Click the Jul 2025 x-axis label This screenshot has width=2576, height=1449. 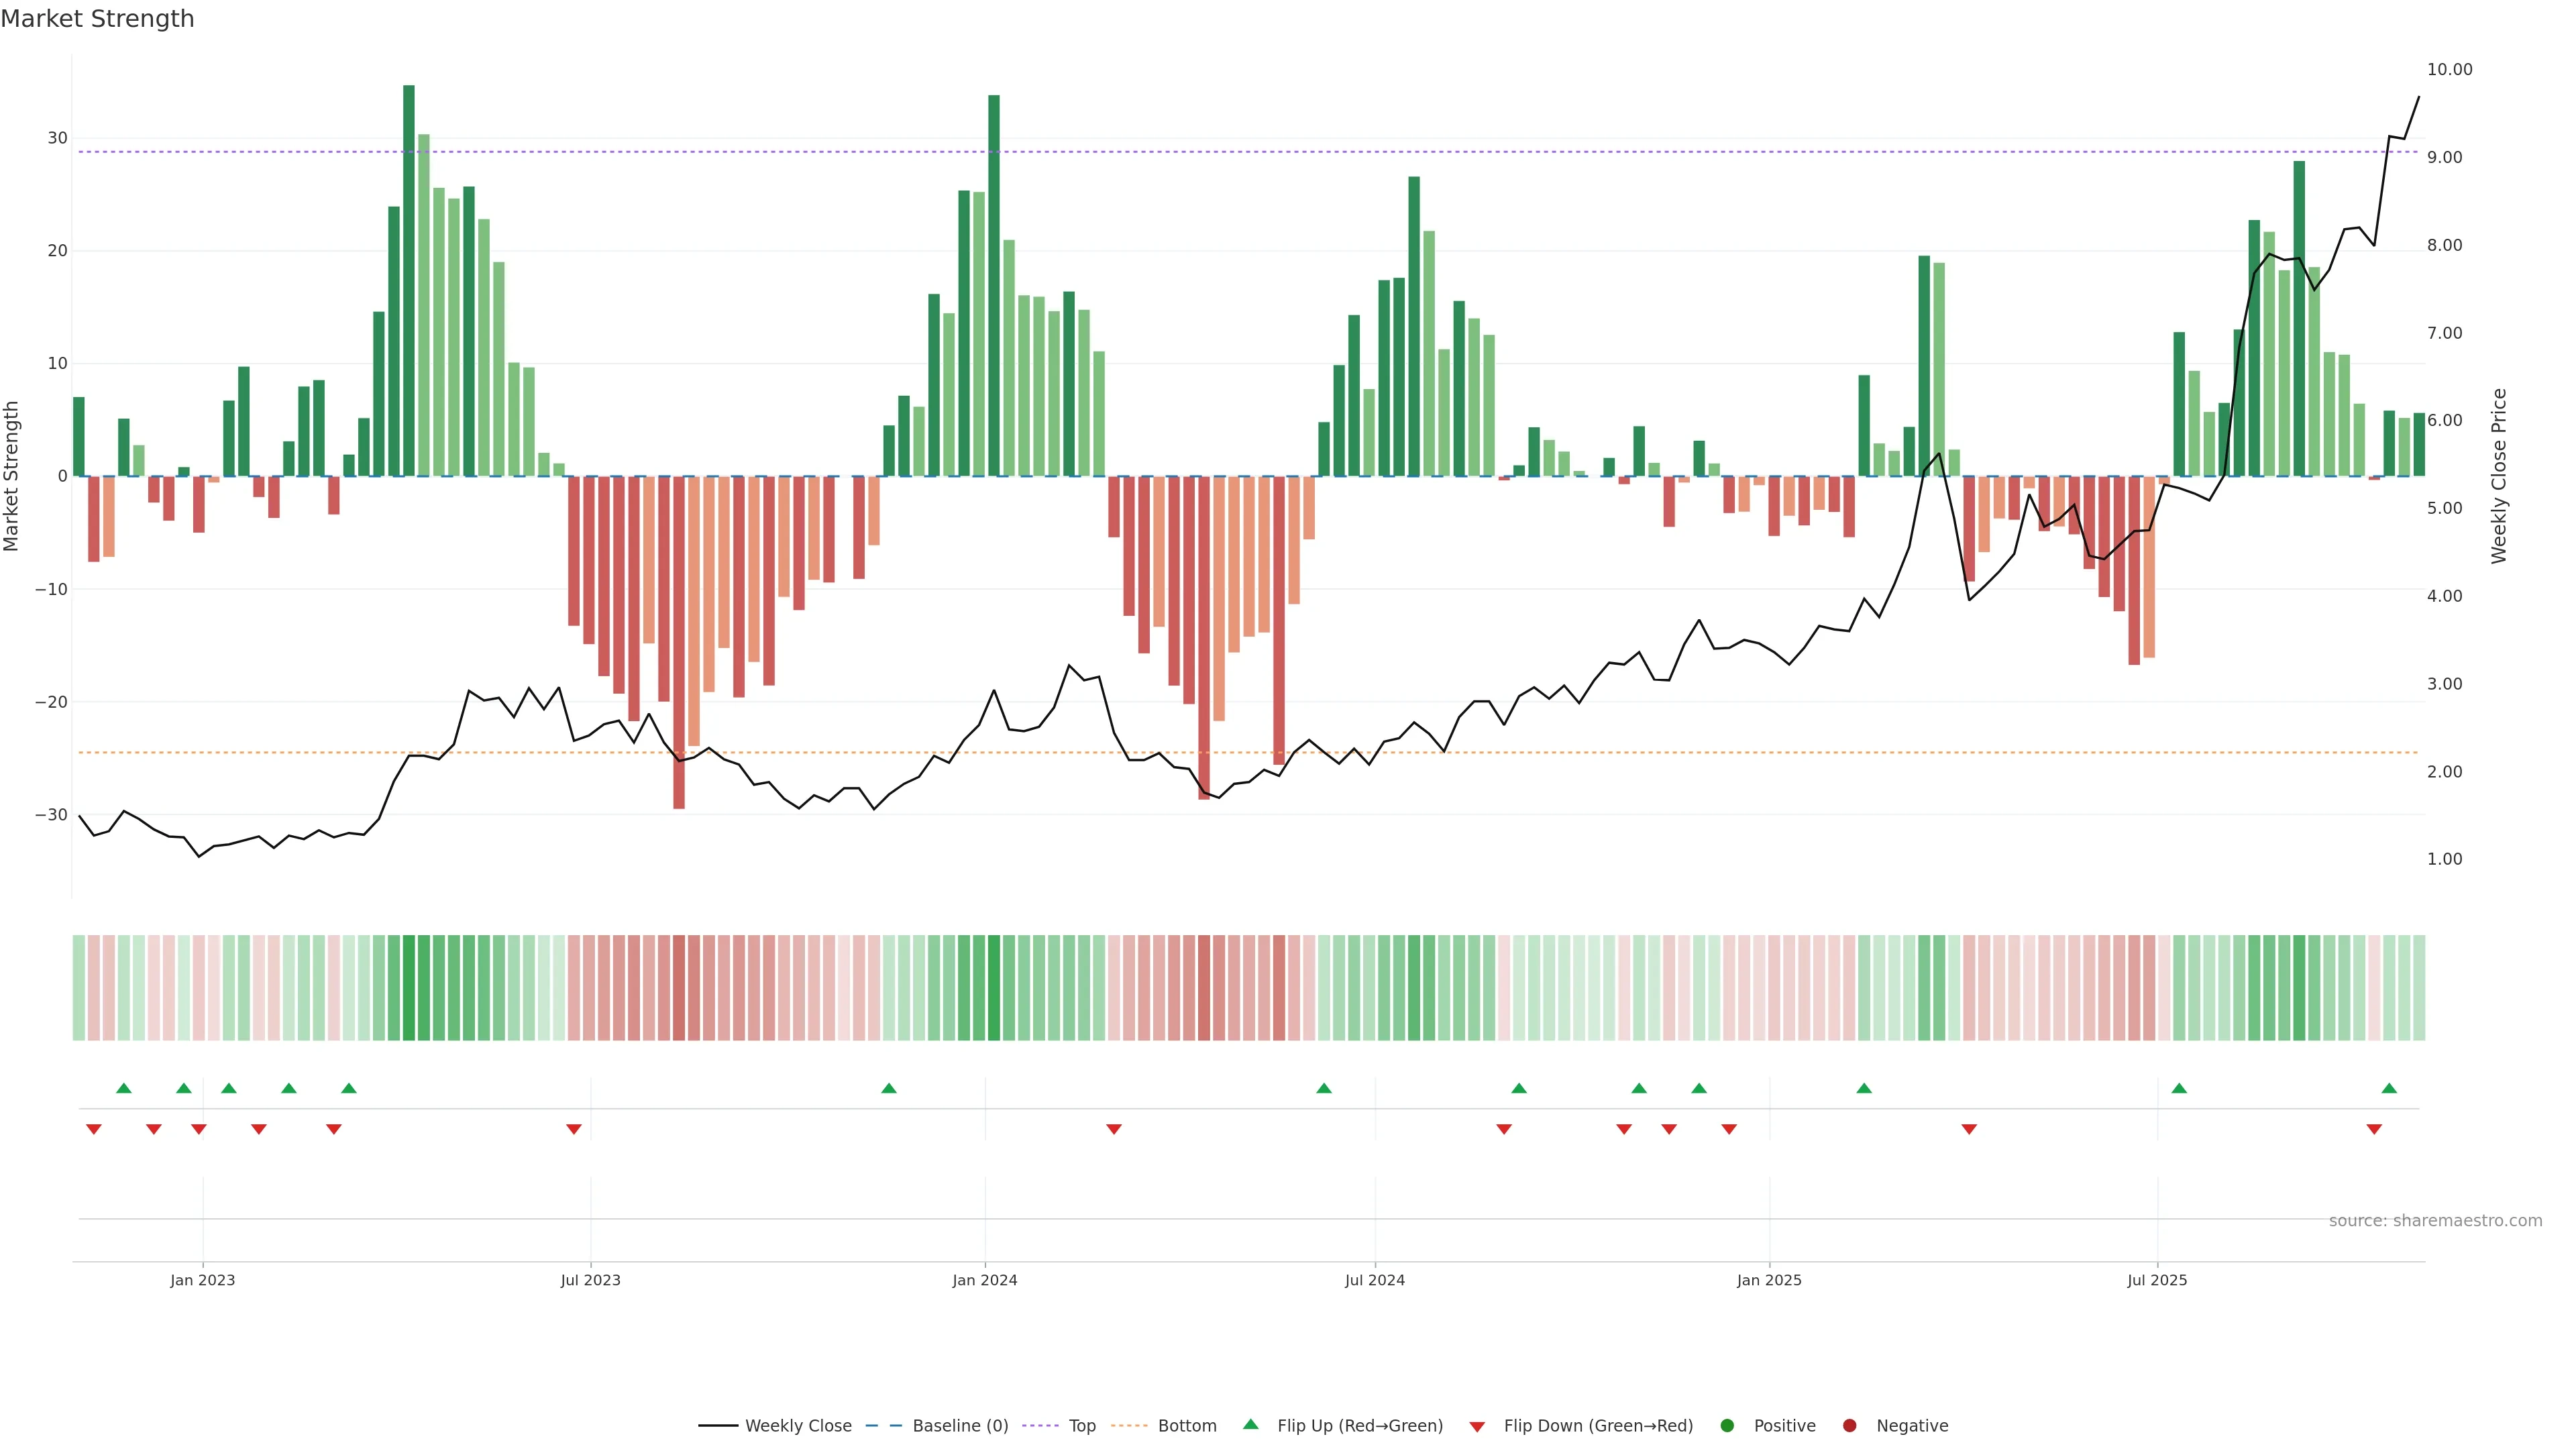[2157, 1280]
